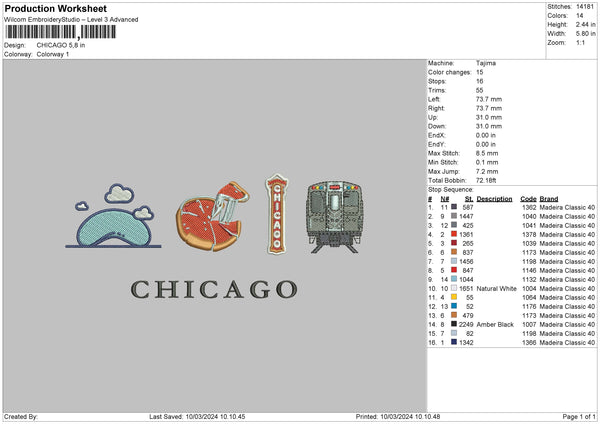Click the Color changes value 15
Image resolution: width=600 pixels, height=424 pixels.
pos(479,72)
